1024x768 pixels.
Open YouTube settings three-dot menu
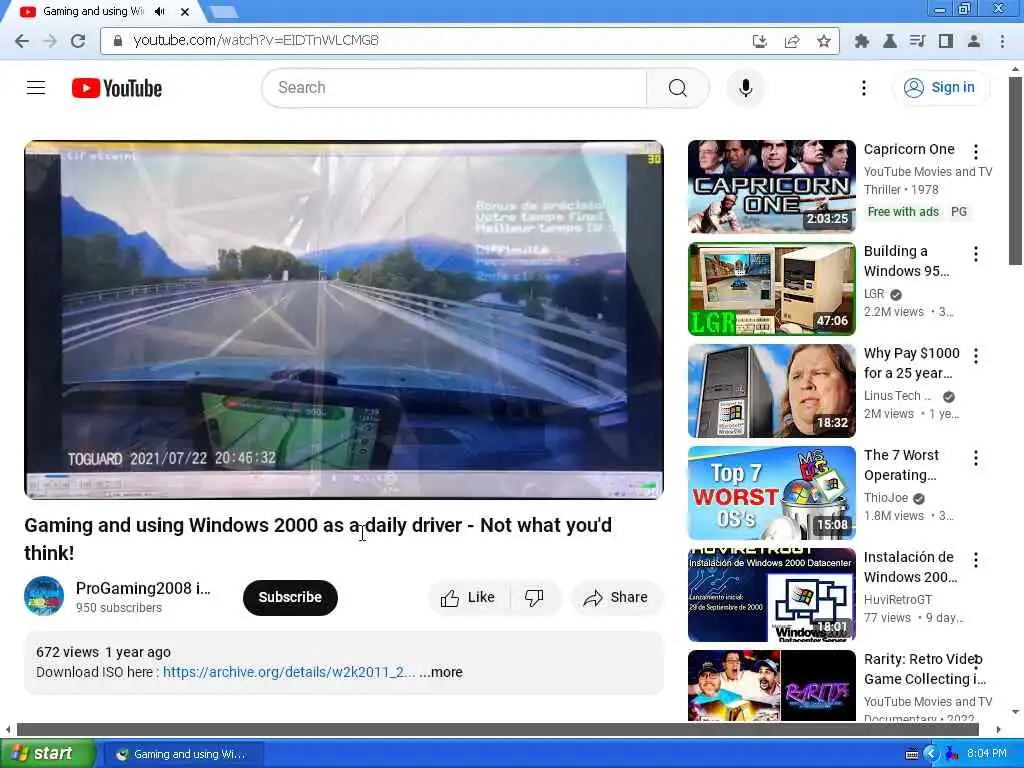click(x=863, y=88)
